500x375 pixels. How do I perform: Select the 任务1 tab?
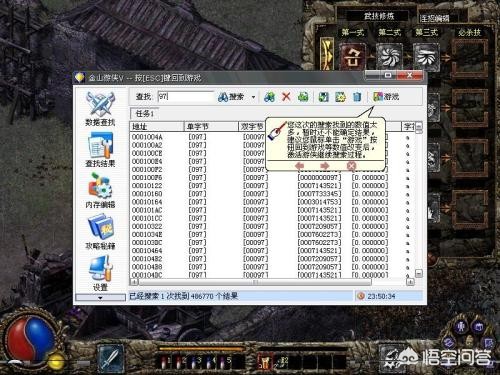(144, 114)
